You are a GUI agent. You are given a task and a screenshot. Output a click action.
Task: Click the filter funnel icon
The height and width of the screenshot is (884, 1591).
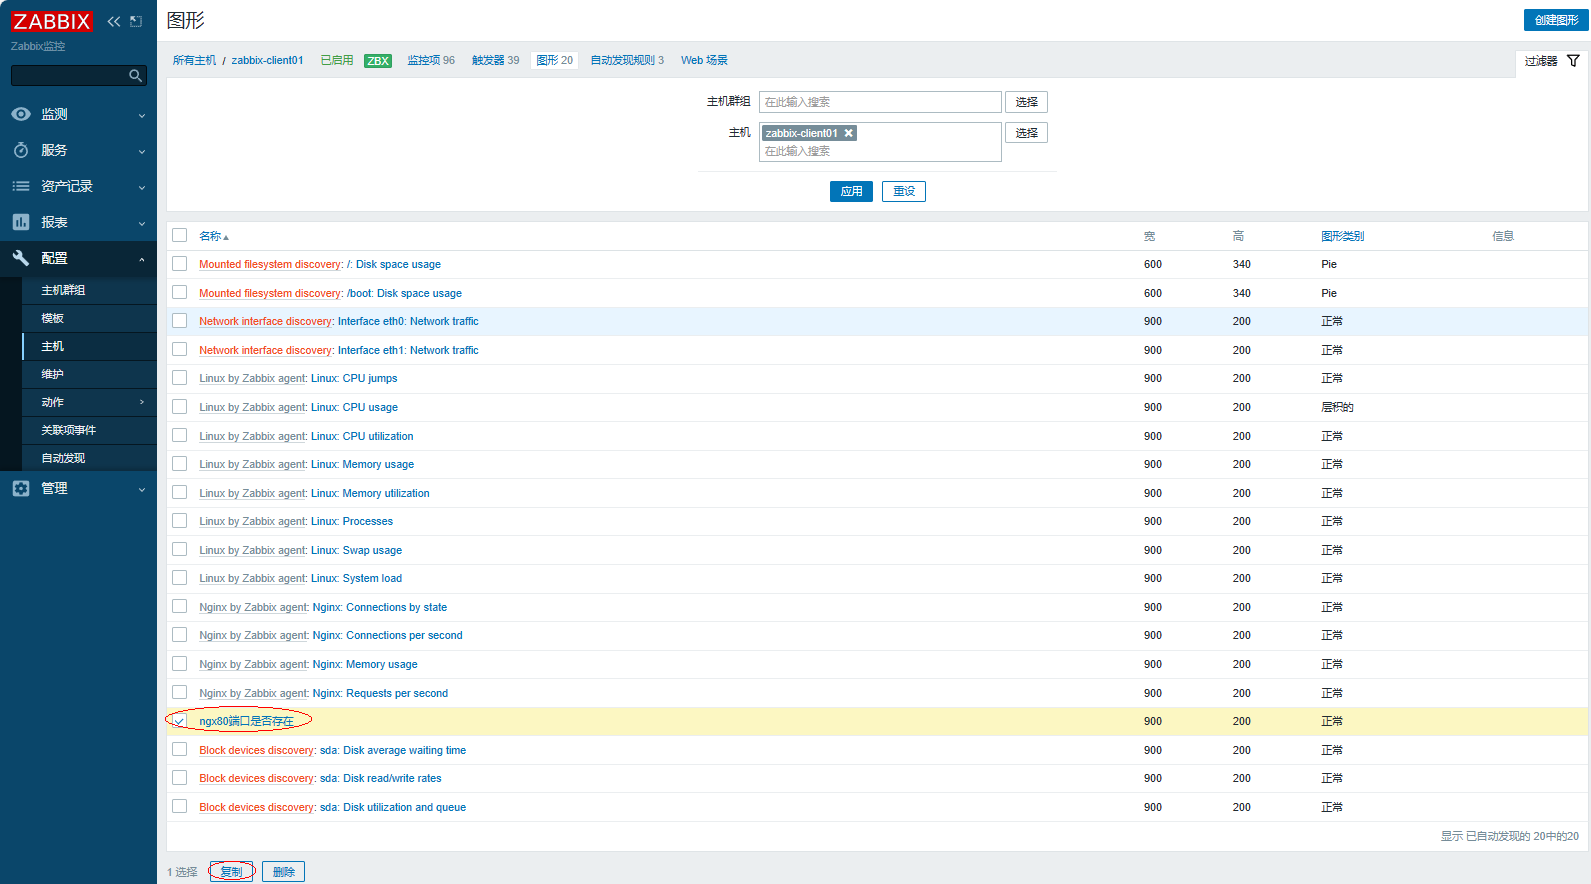pyautogui.click(x=1573, y=61)
